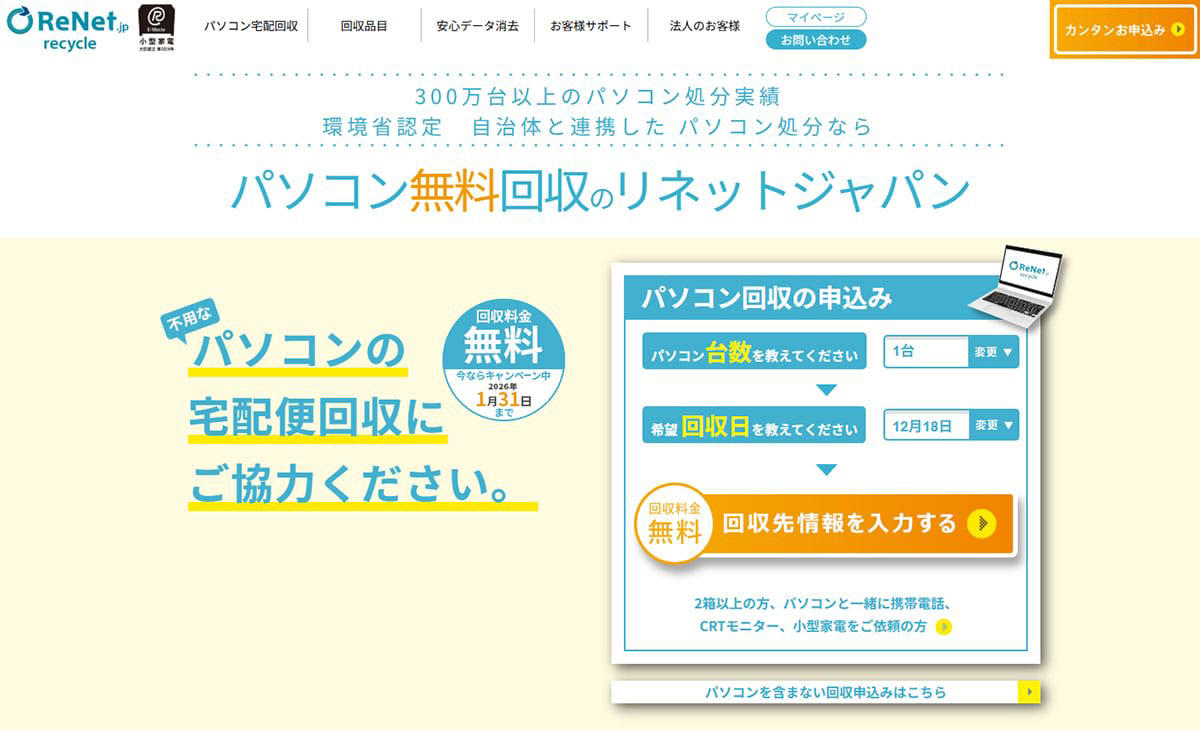Image resolution: width=1200 pixels, height=731 pixels.
Task: Open the パソコン台数 dropdown showing 1台
Action: coord(951,351)
